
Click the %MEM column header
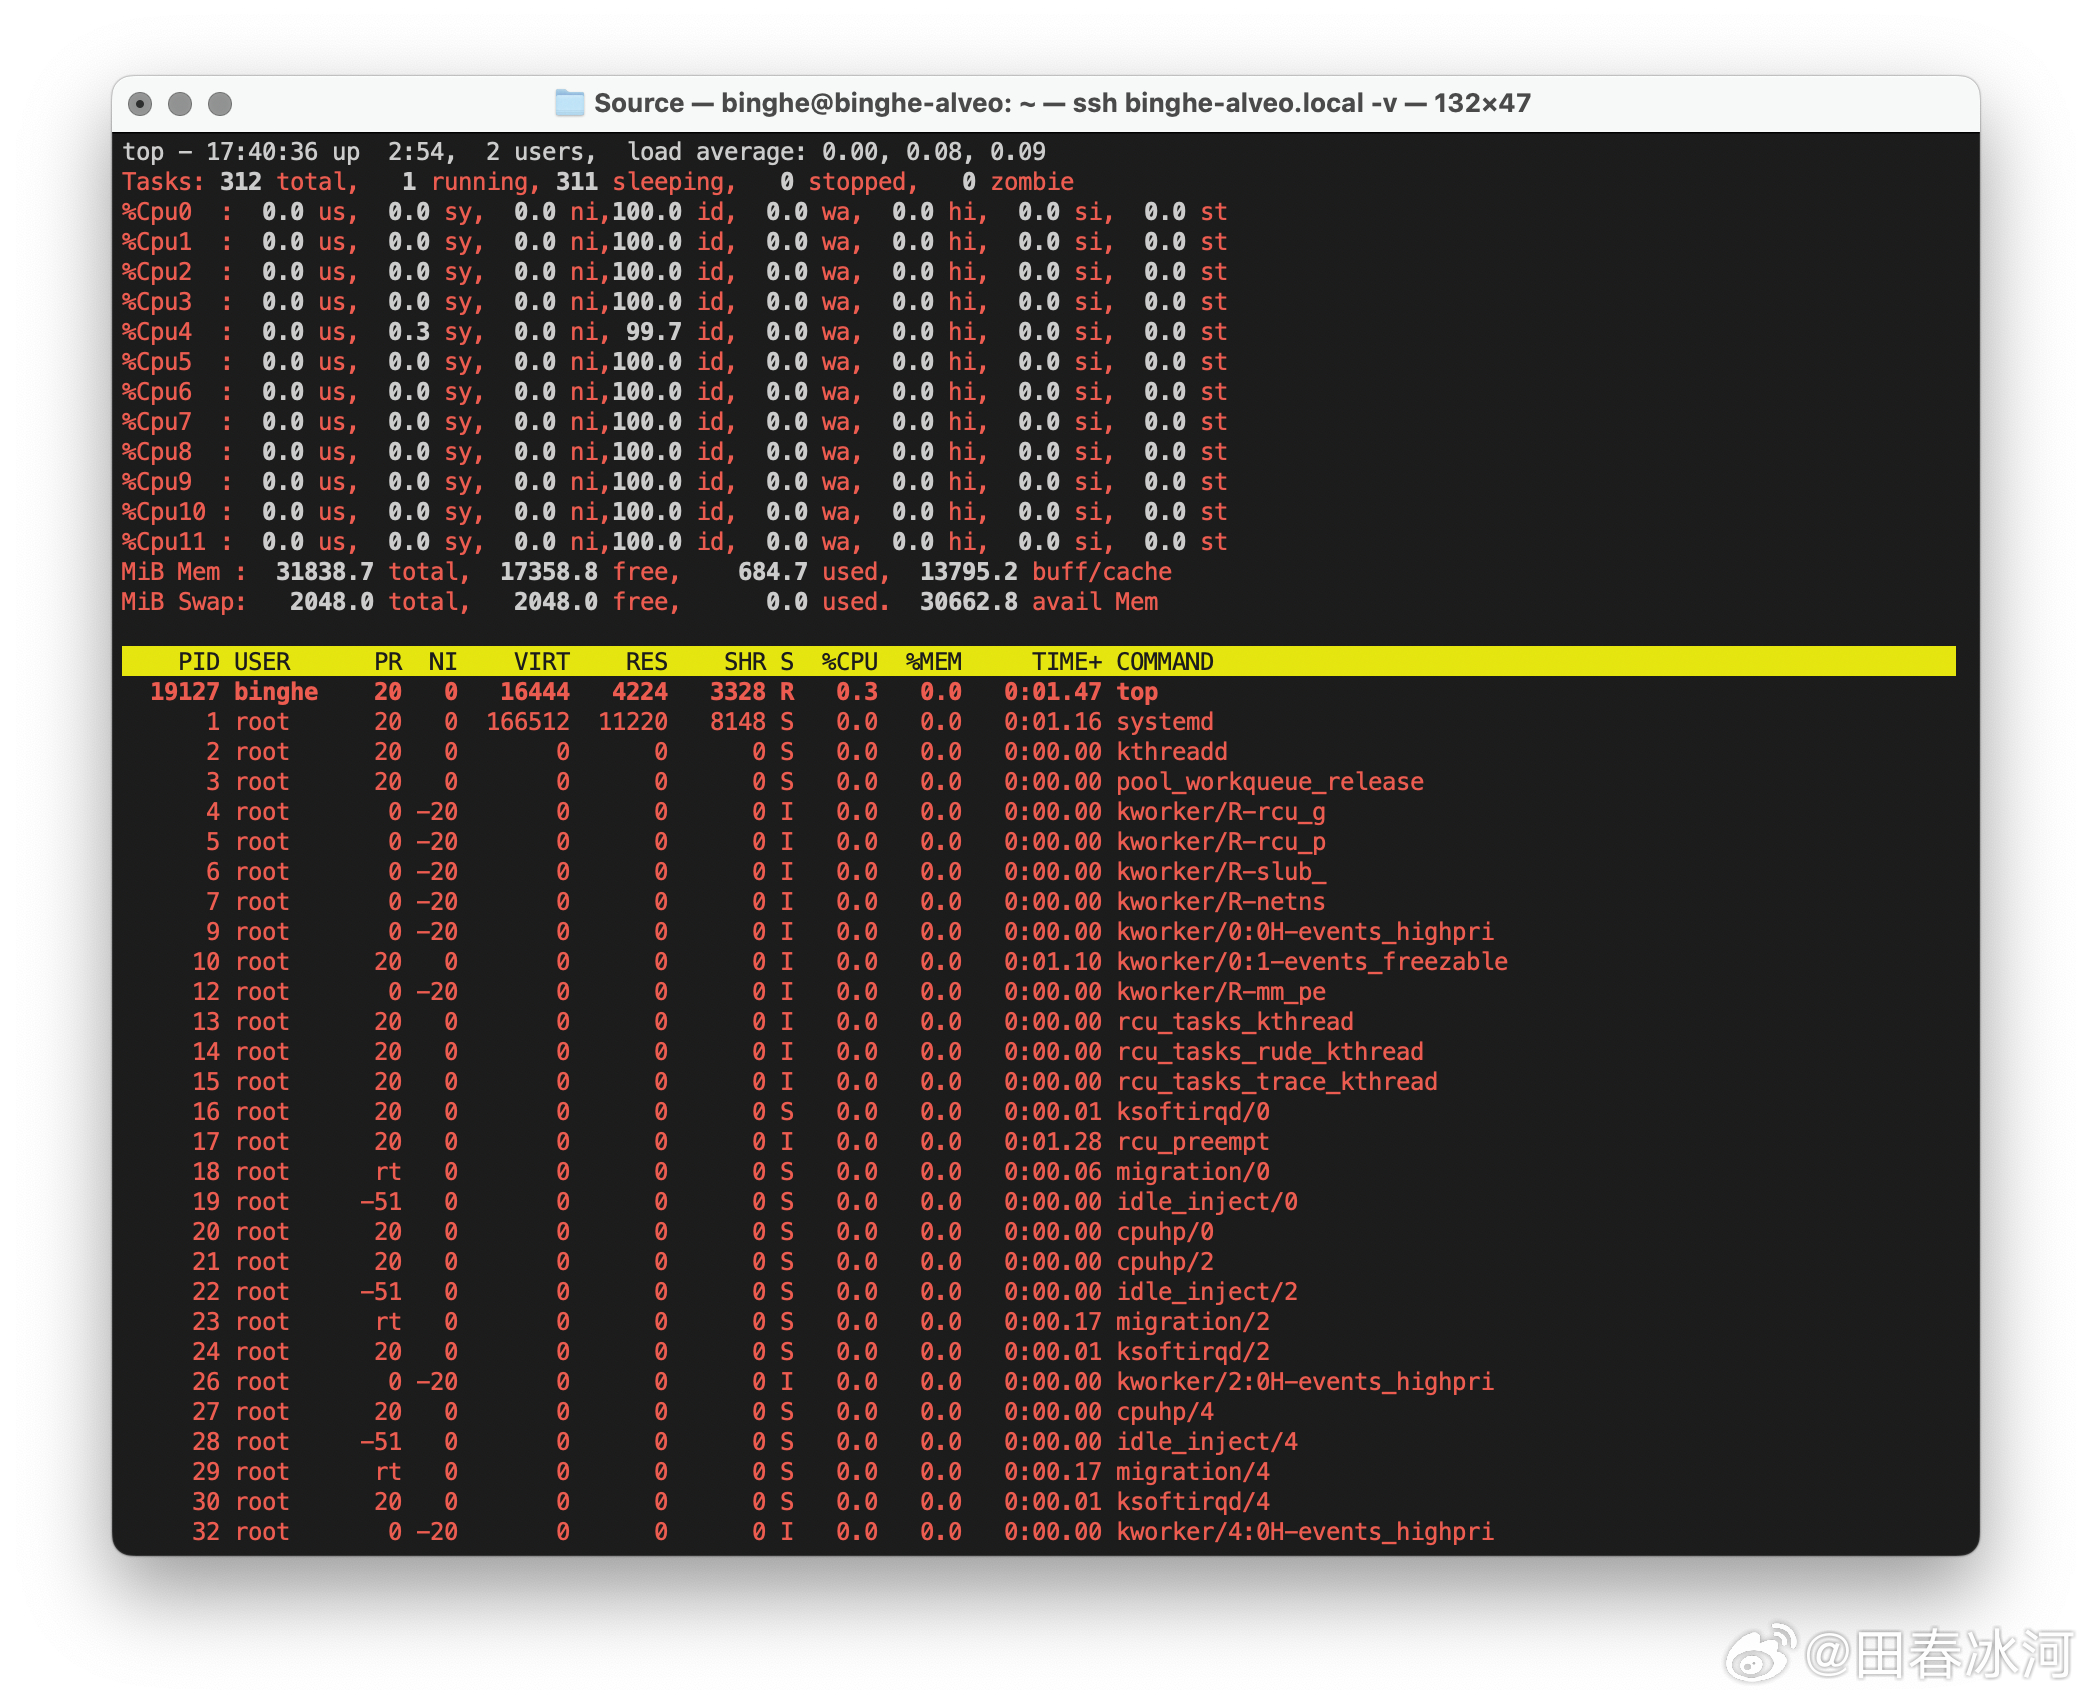click(933, 662)
